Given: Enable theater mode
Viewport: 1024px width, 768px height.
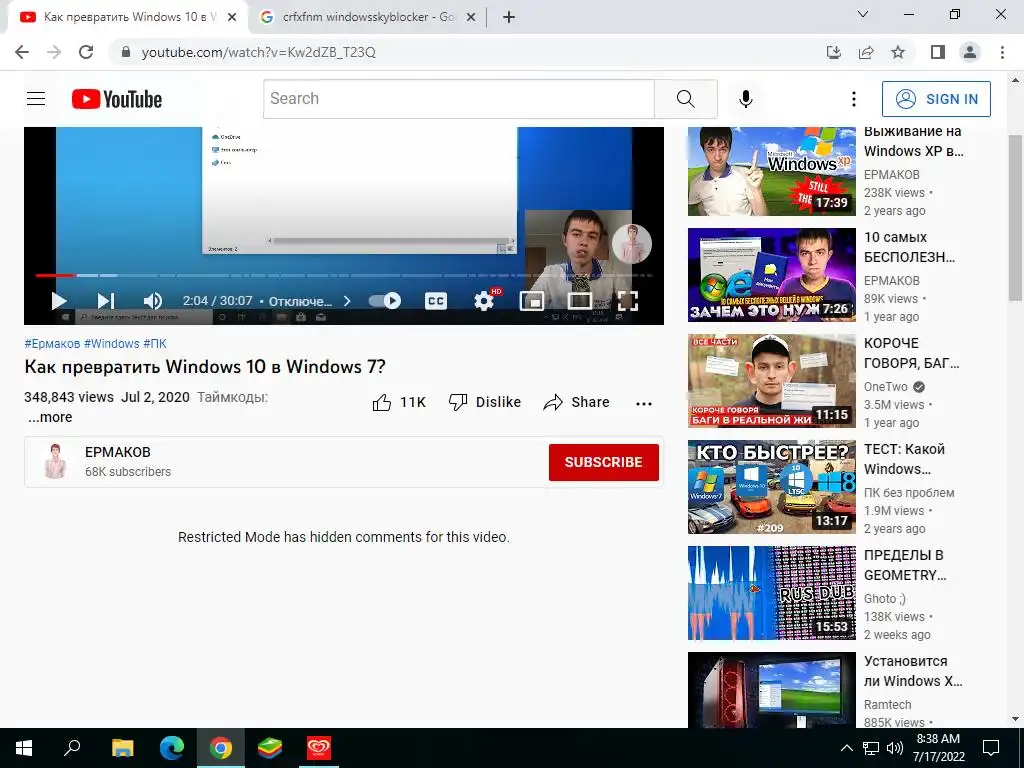Looking at the screenshot, I should (579, 301).
